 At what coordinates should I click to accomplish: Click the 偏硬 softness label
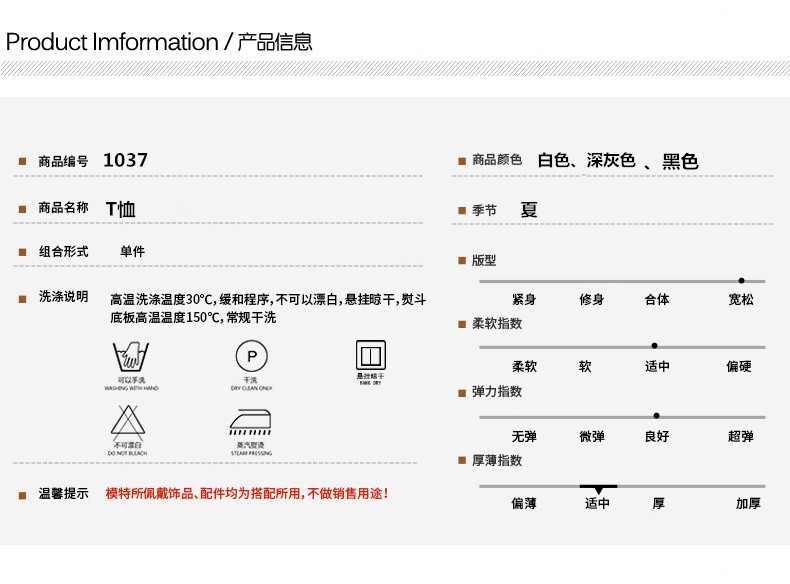point(739,366)
